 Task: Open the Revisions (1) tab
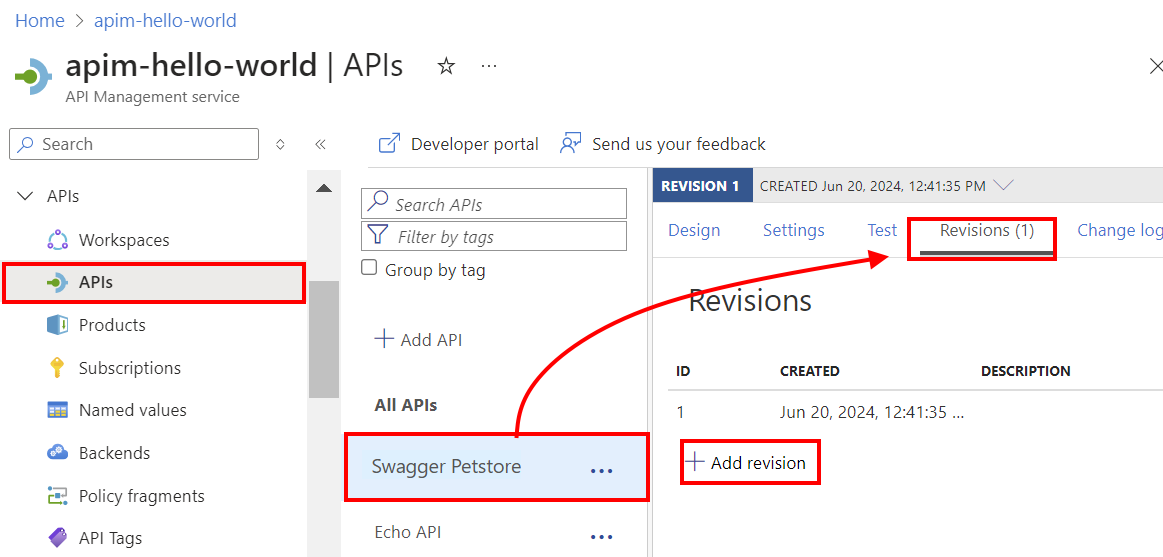point(986,231)
